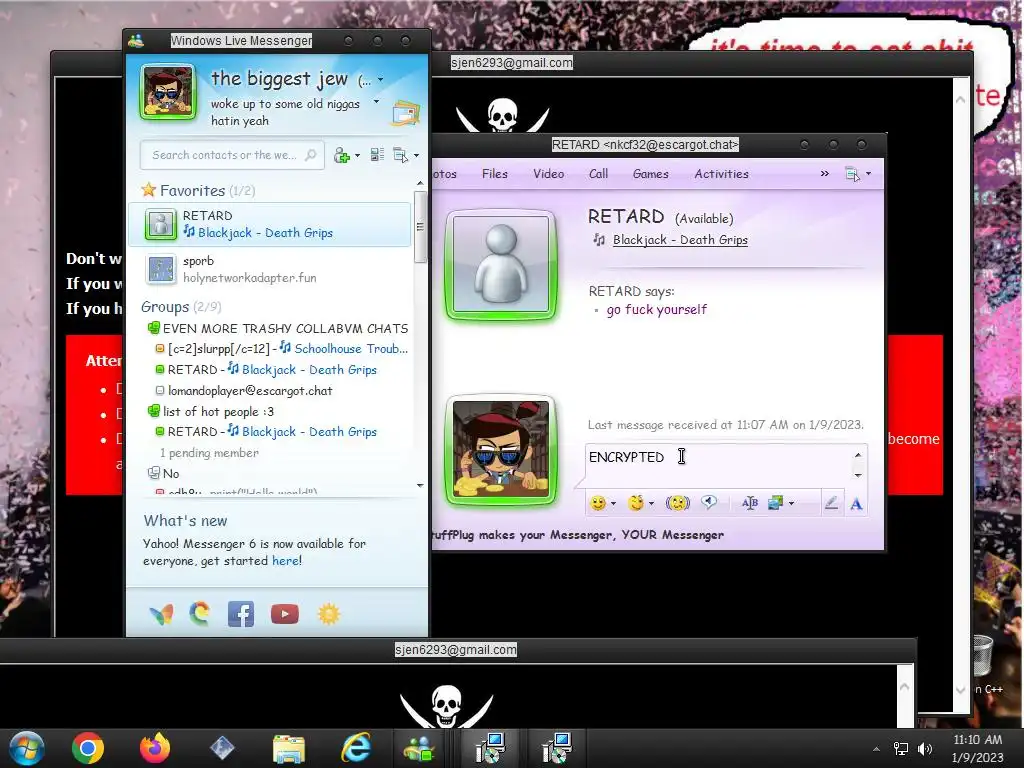Viewport: 1024px width, 768px height.
Task: Click the search magnifier icon
Action: coord(311,155)
